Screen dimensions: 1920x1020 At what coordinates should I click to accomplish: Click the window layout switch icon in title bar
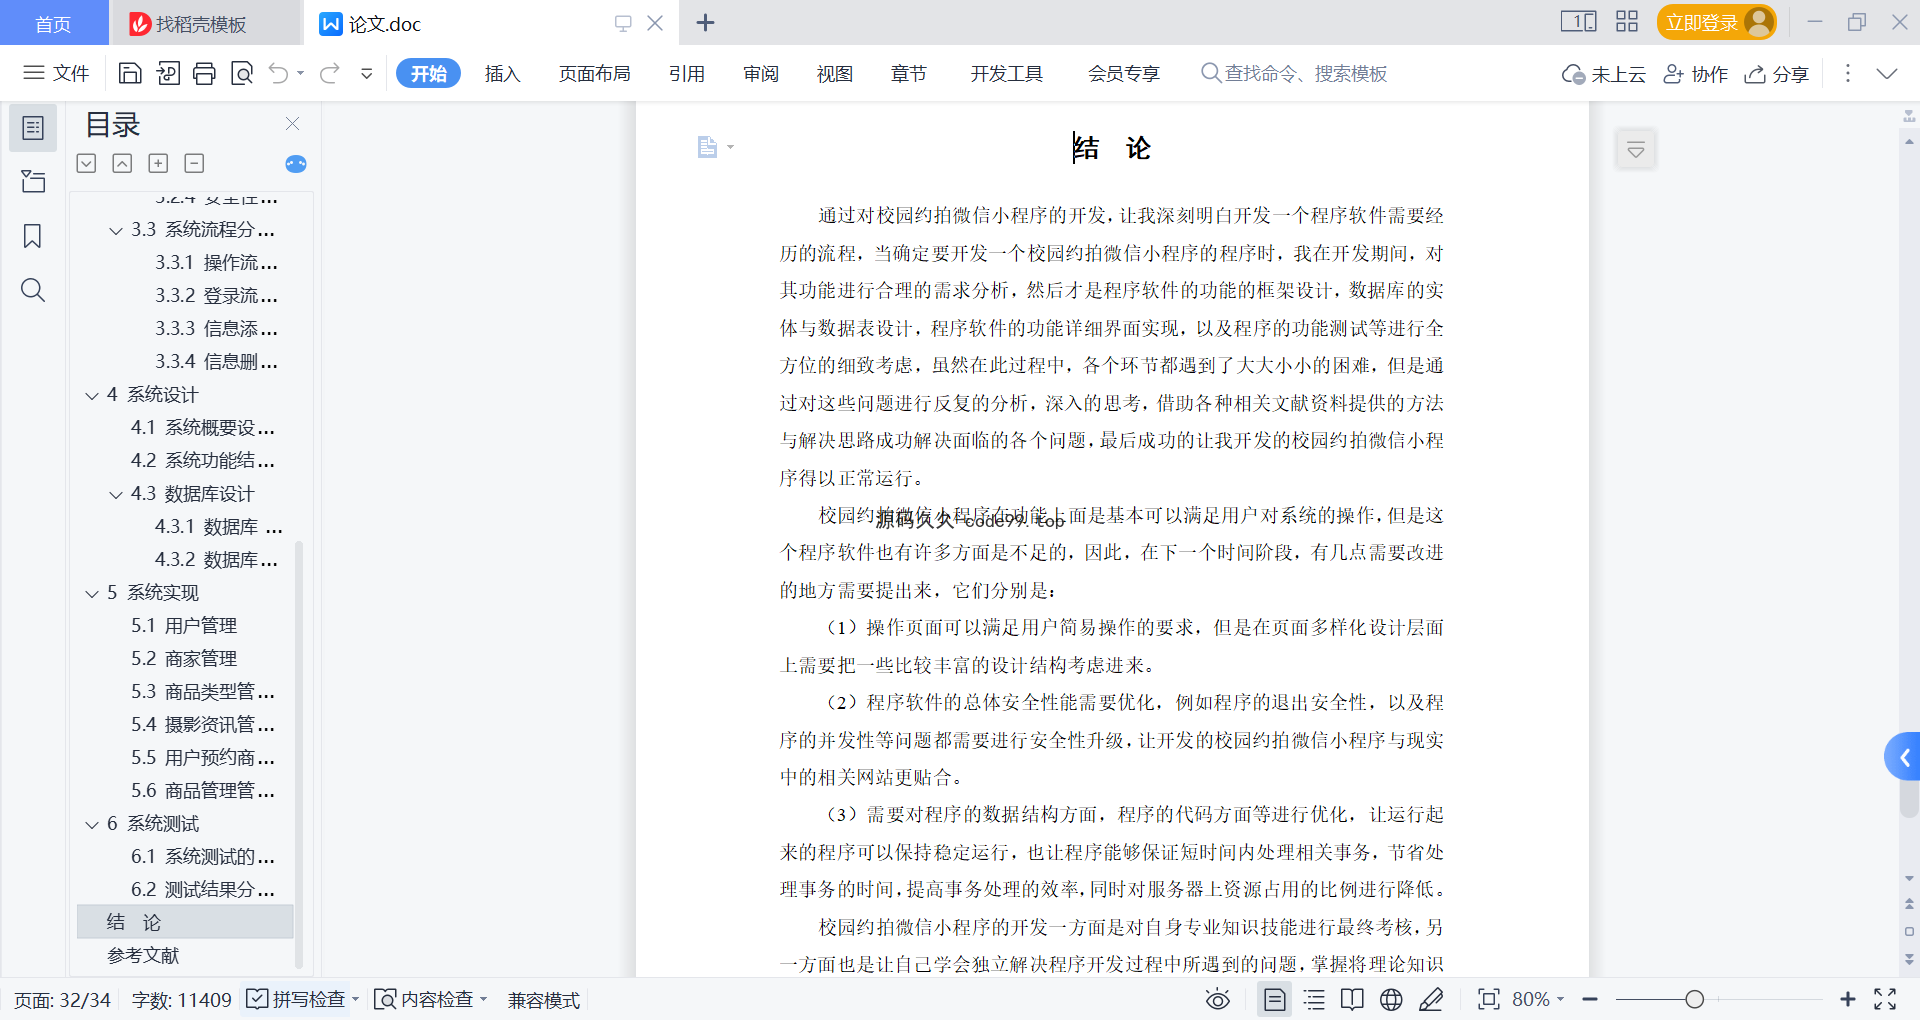click(x=1579, y=22)
